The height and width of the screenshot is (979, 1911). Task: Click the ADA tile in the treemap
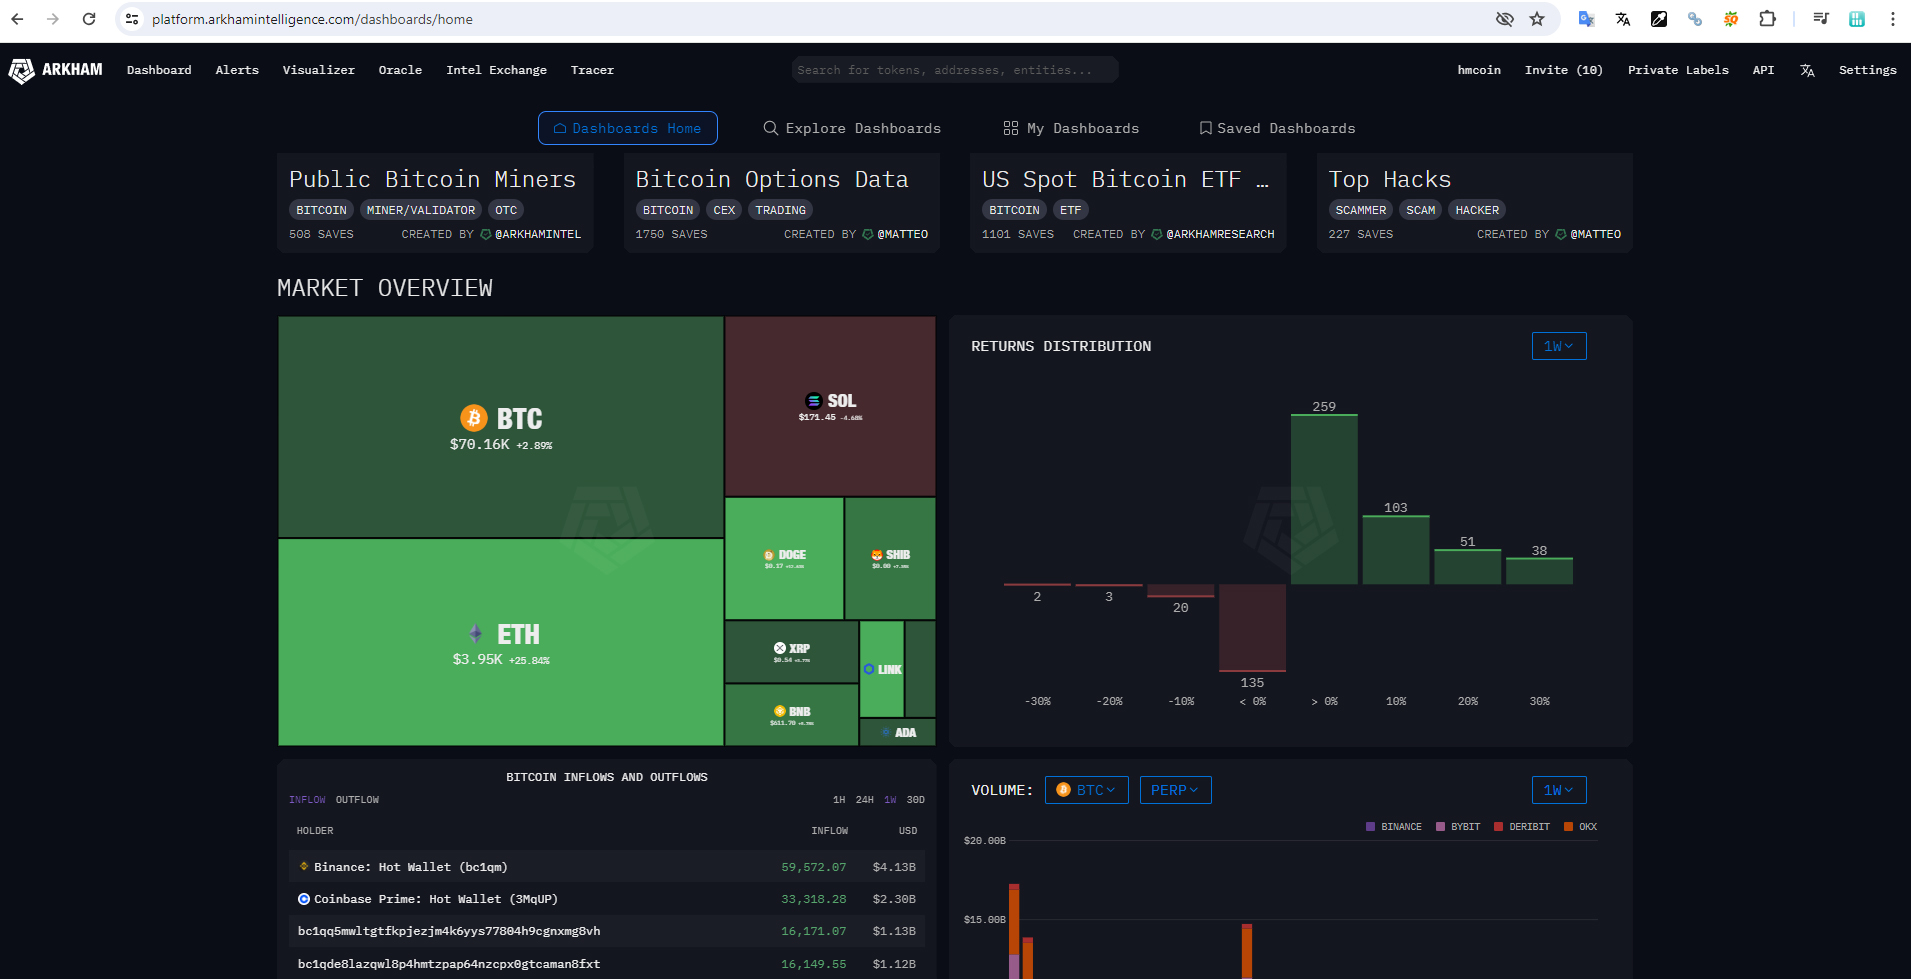(x=898, y=732)
